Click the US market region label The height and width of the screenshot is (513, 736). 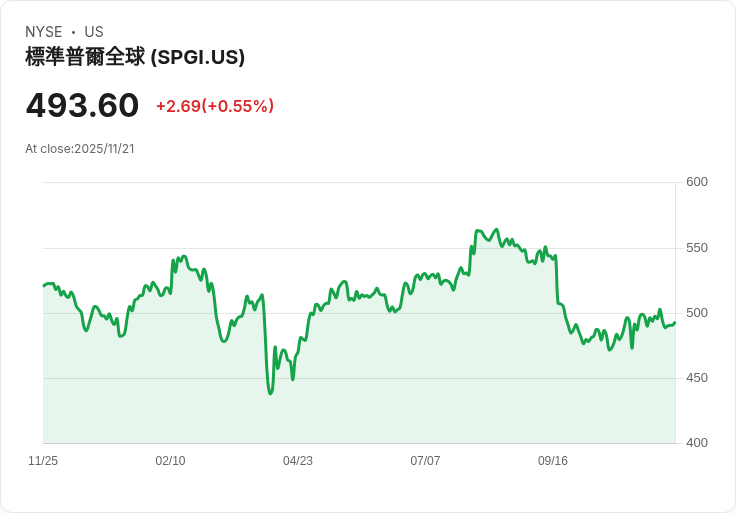point(94,32)
